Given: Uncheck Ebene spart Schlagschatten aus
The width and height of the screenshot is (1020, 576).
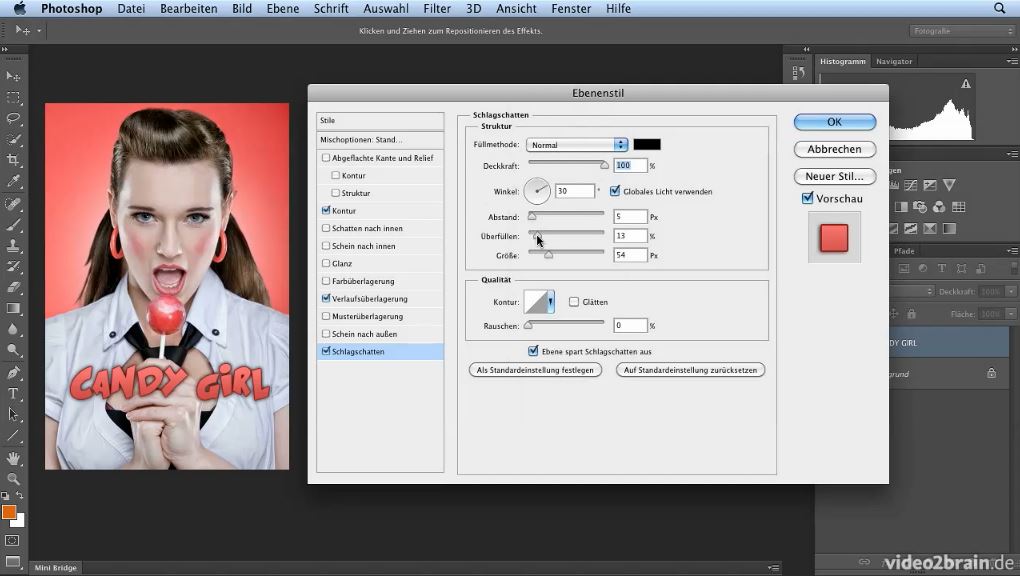Looking at the screenshot, I should coord(533,351).
